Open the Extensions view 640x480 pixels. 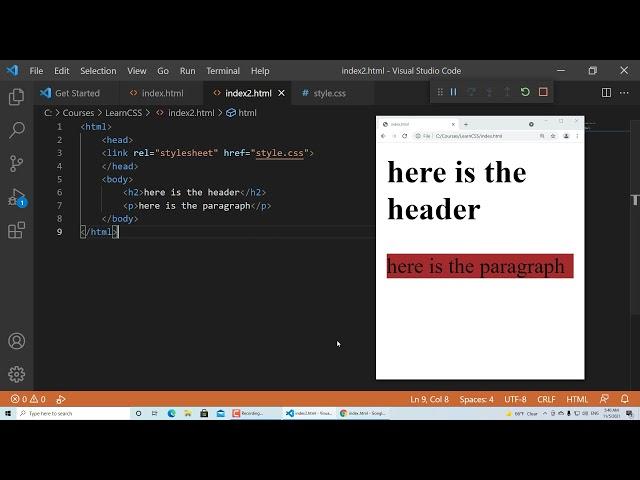tap(16, 230)
